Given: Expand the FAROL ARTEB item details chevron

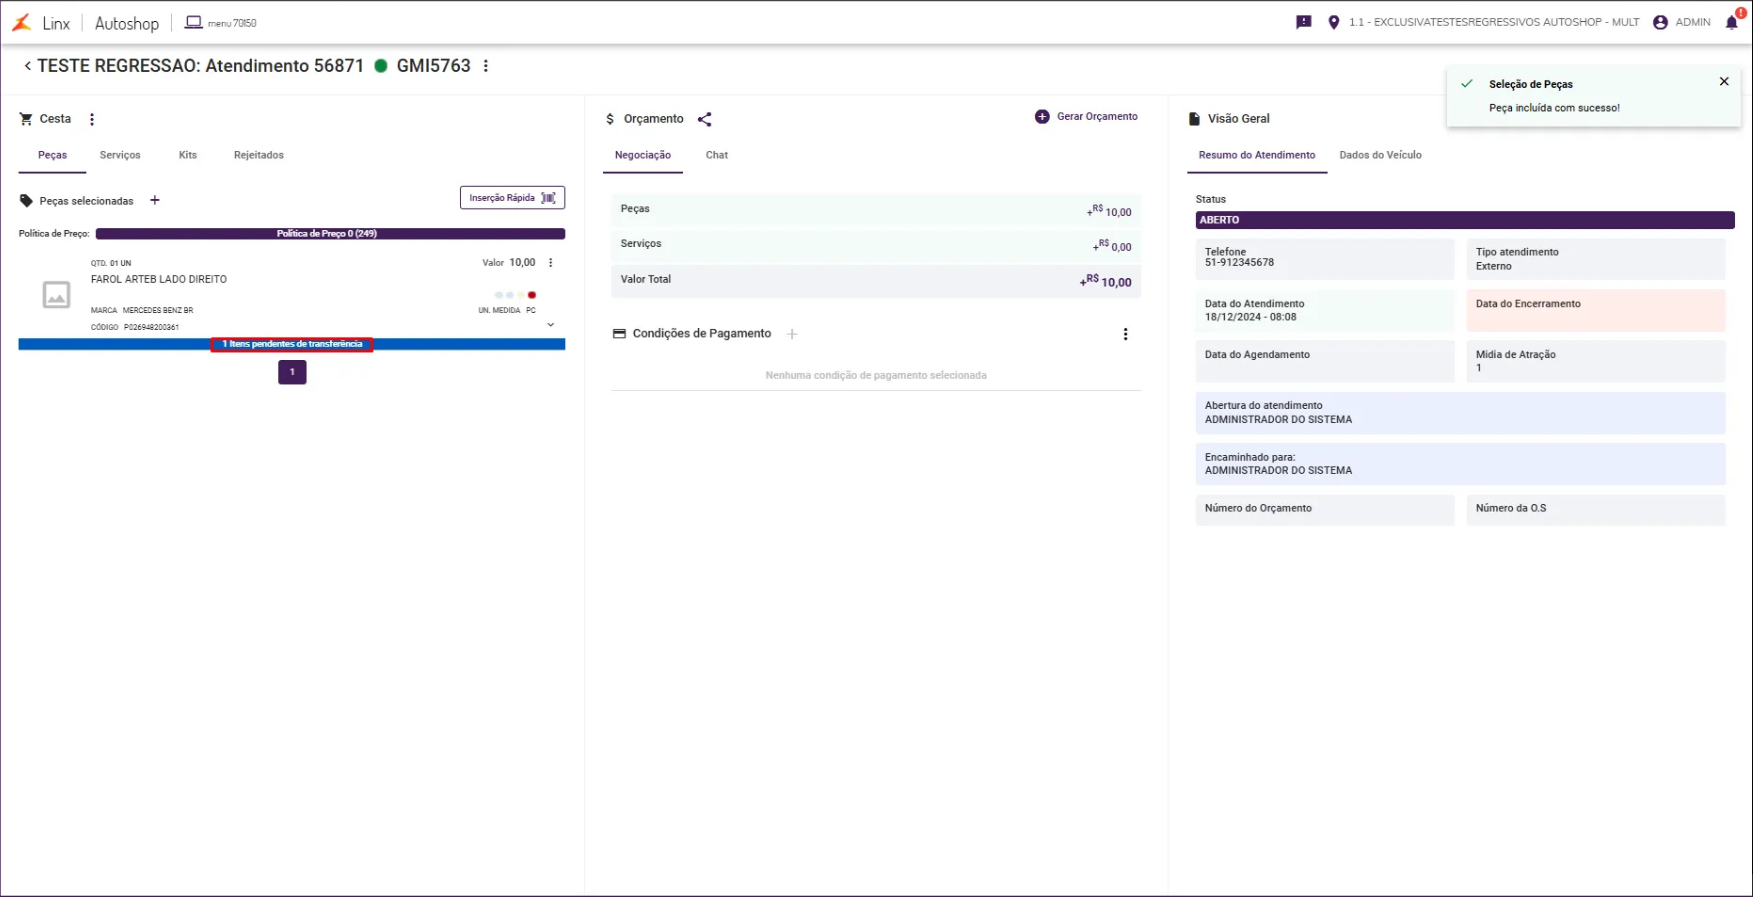Looking at the screenshot, I should 551,324.
